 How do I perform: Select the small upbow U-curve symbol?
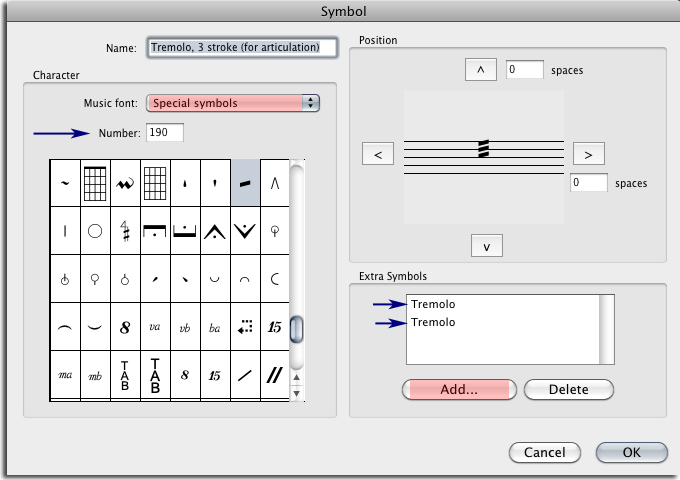215,279
